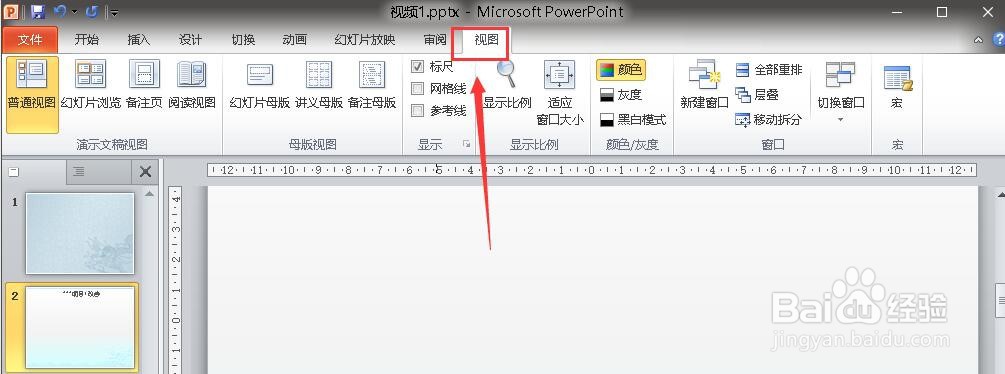Click inside the blank slide canvas
The height and width of the screenshot is (374, 1005).
[x=593, y=280]
